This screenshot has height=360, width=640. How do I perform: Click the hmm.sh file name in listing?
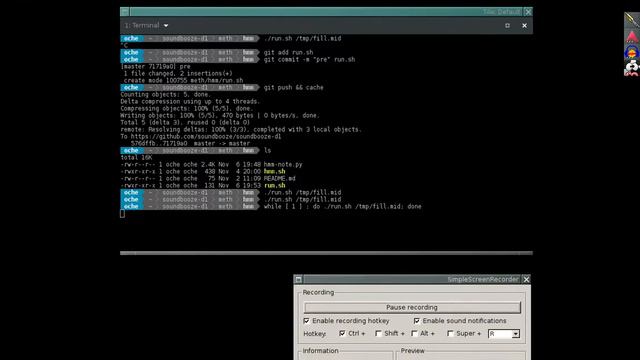tap(275, 171)
